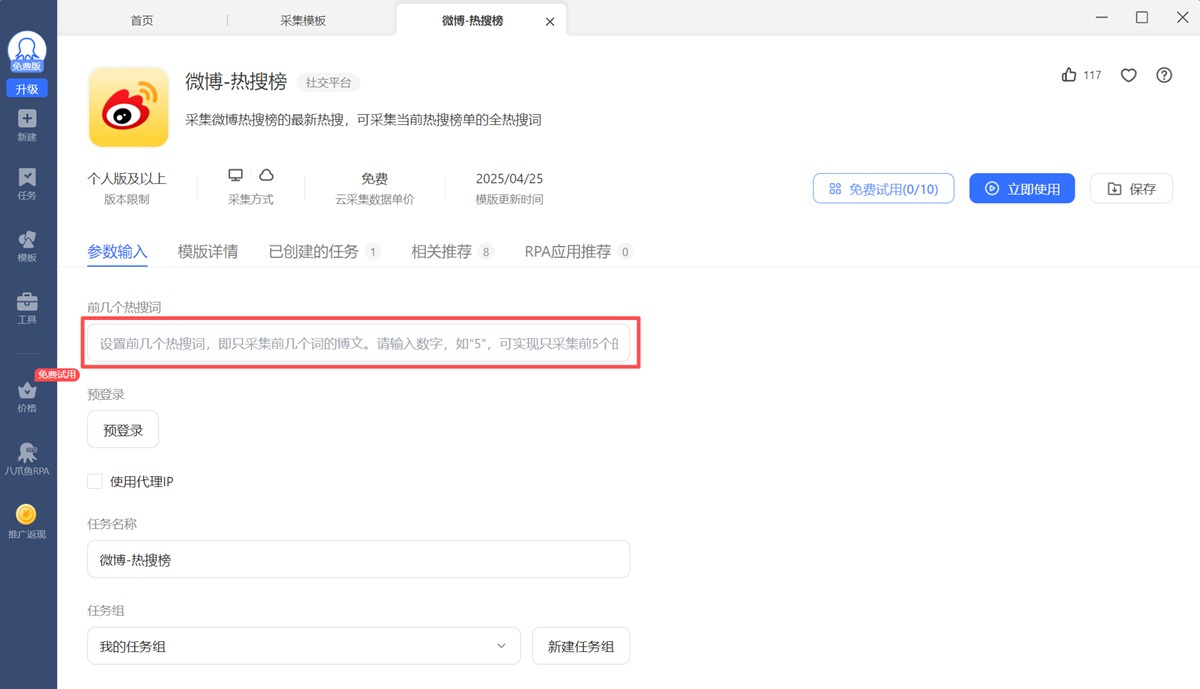Click the thumbs-up like icon

[1069, 75]
